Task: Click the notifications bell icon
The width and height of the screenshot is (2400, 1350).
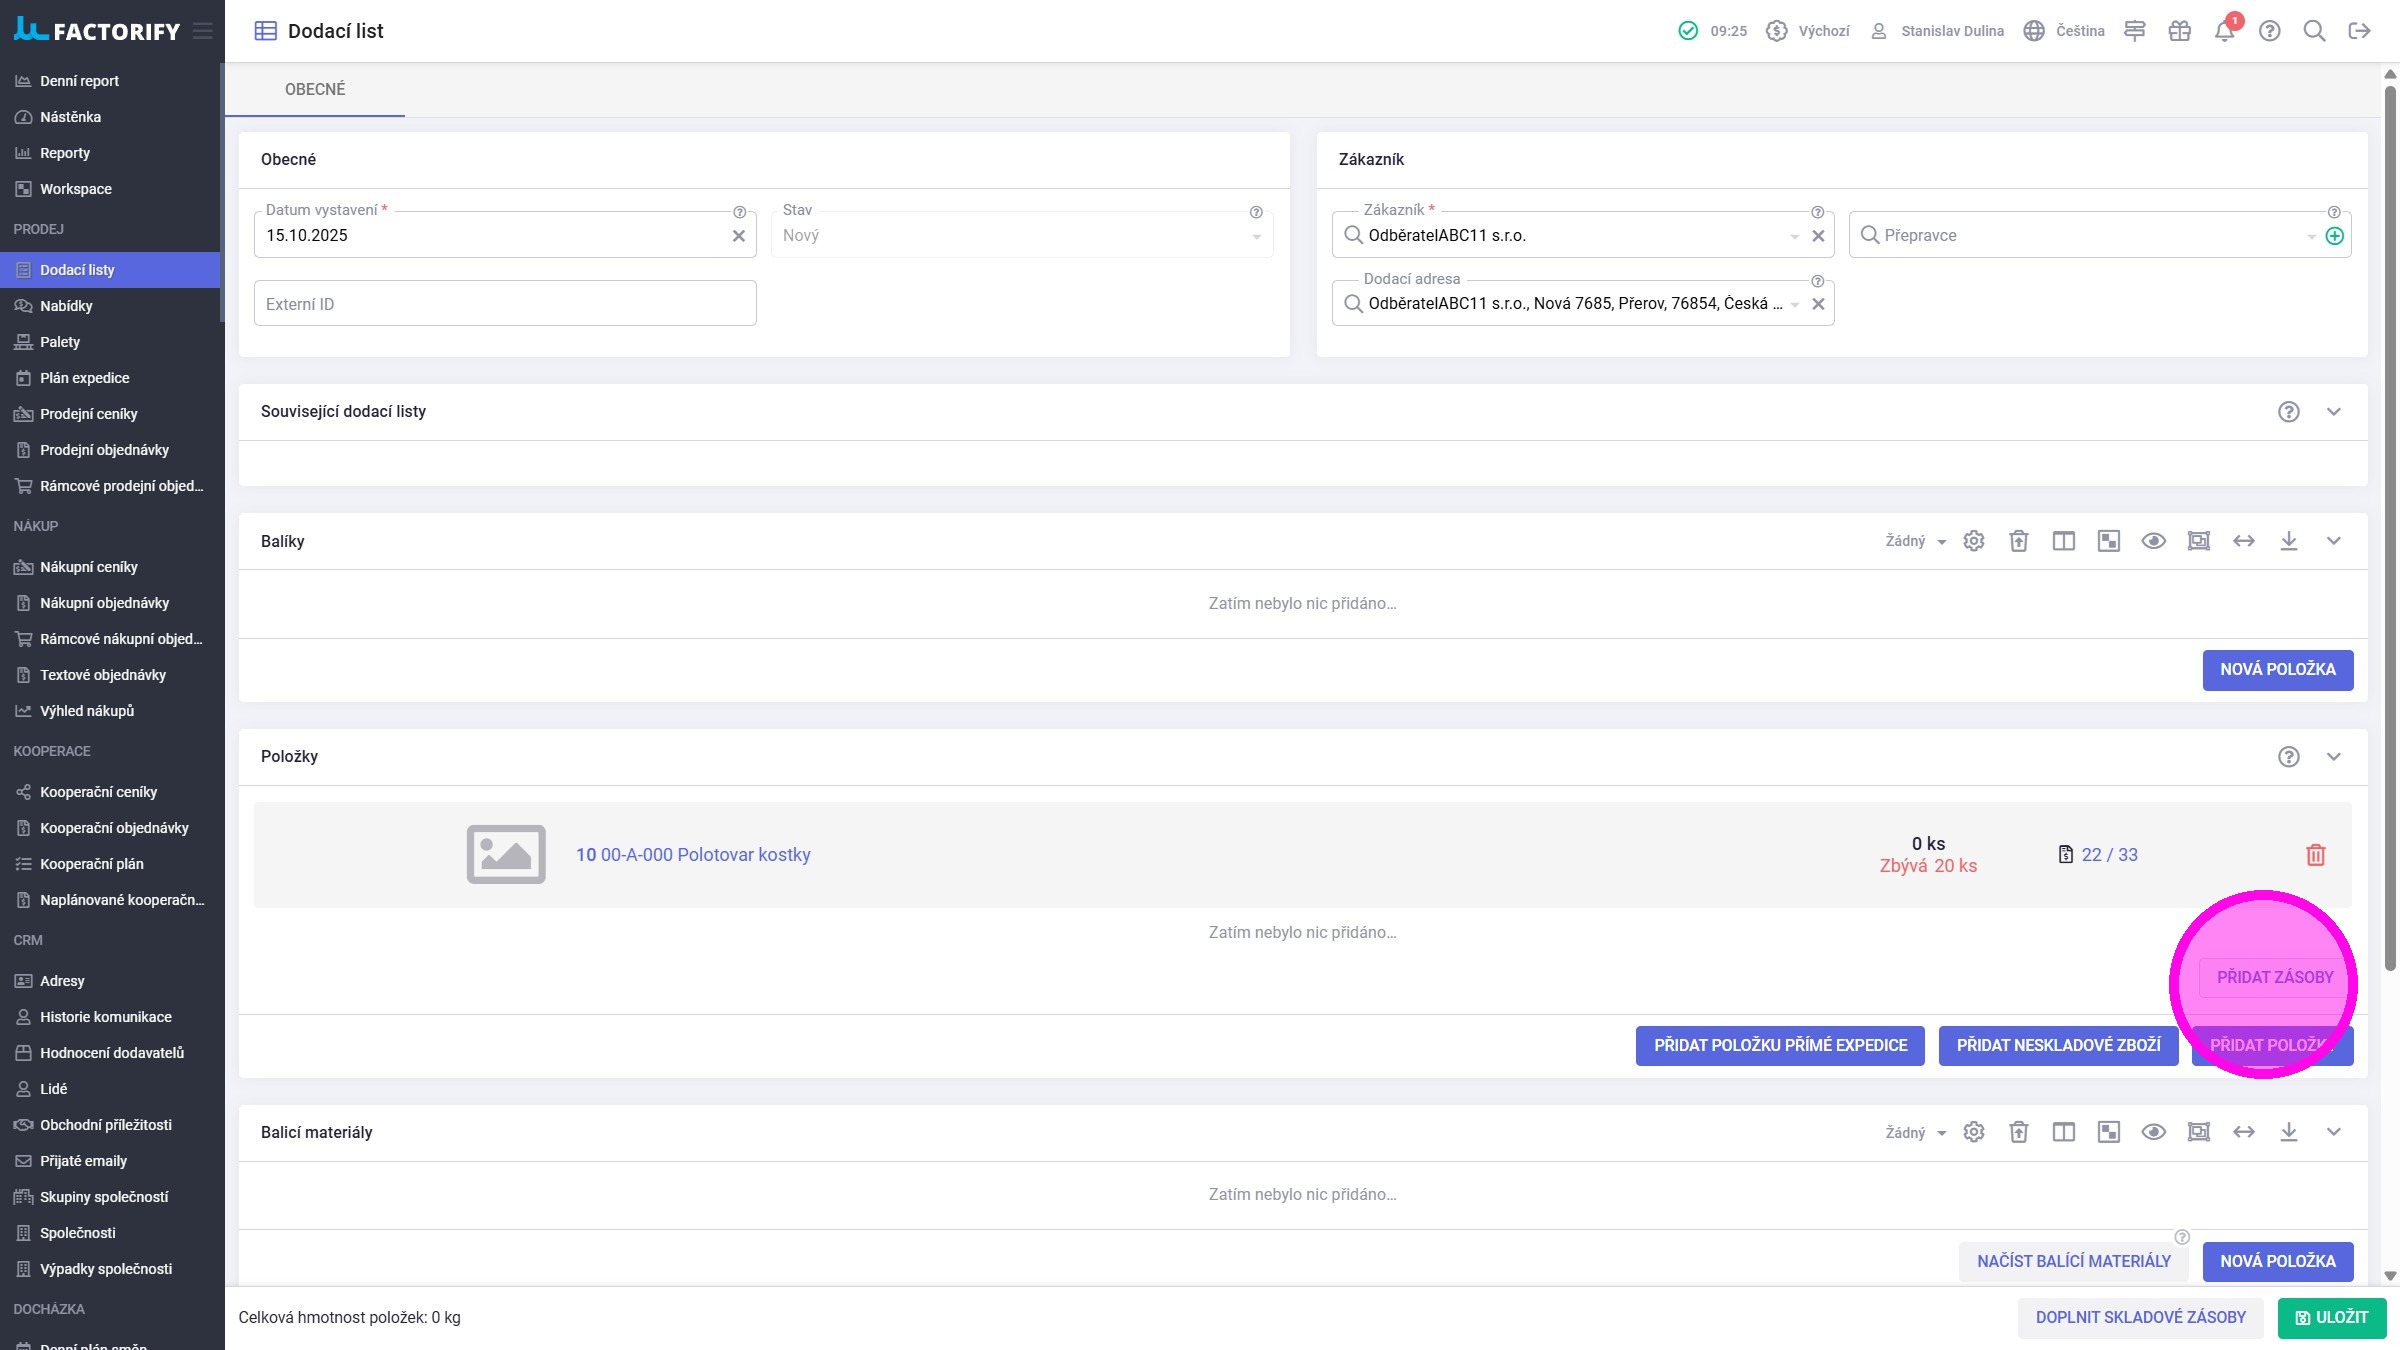Action: tap(2224, 31)
